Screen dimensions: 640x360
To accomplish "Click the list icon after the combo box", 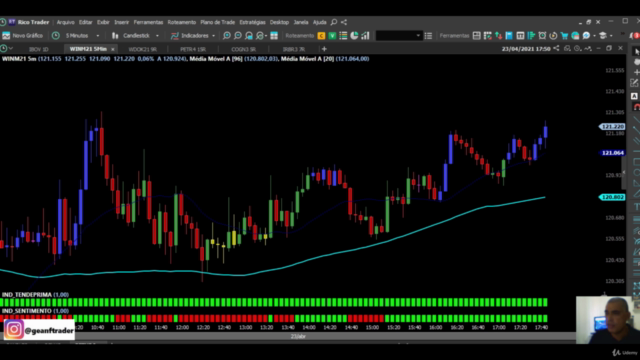I will [x=428, y=36].
